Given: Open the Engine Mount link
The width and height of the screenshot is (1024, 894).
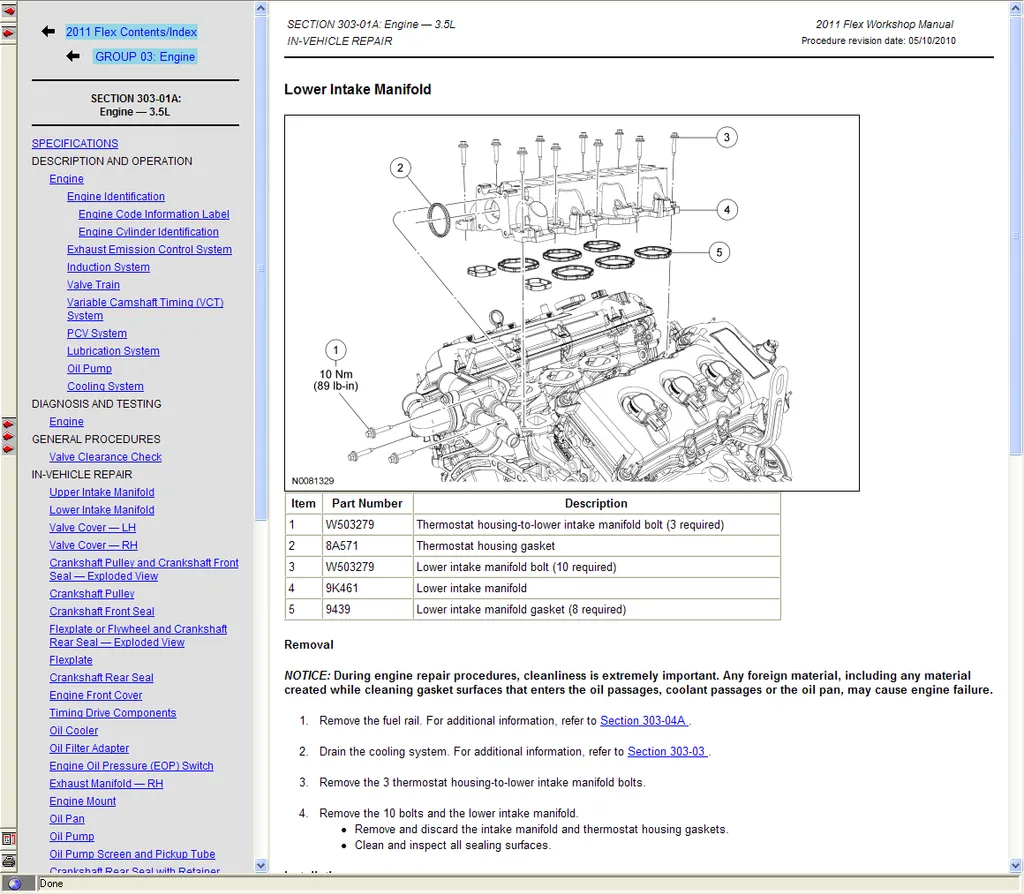Looking at the screenshot, I should (83, 801).
